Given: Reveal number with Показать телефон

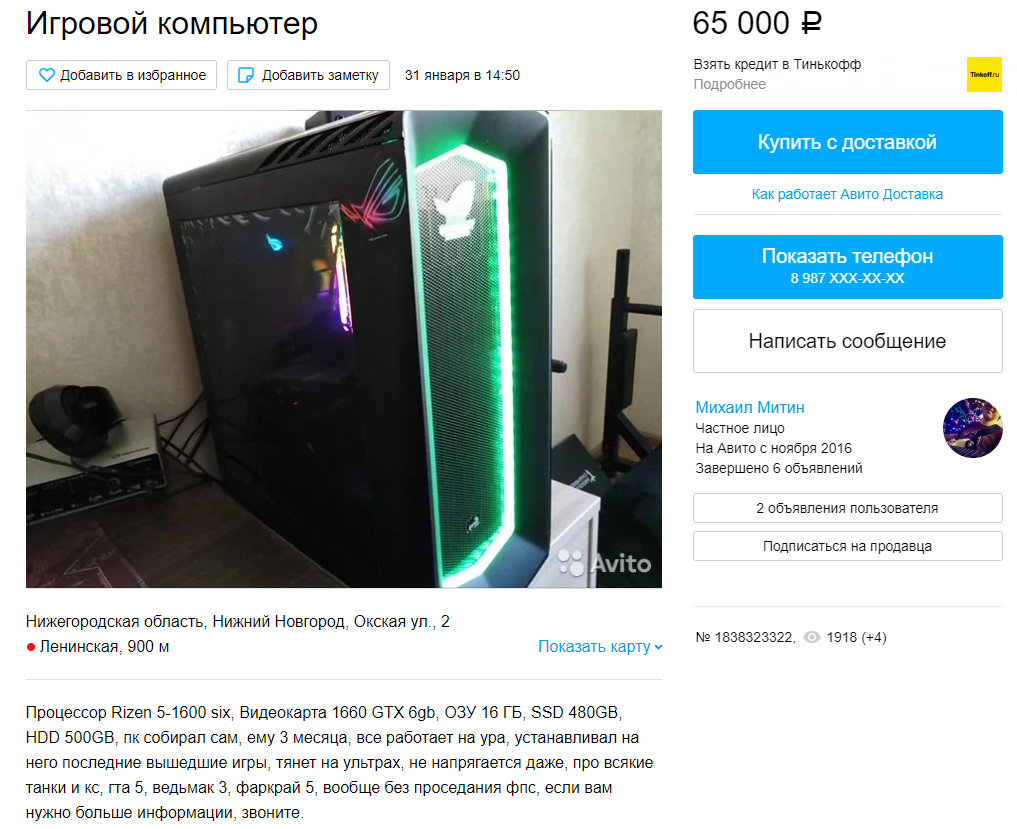Looking at the screenshot, I should 847,267.
